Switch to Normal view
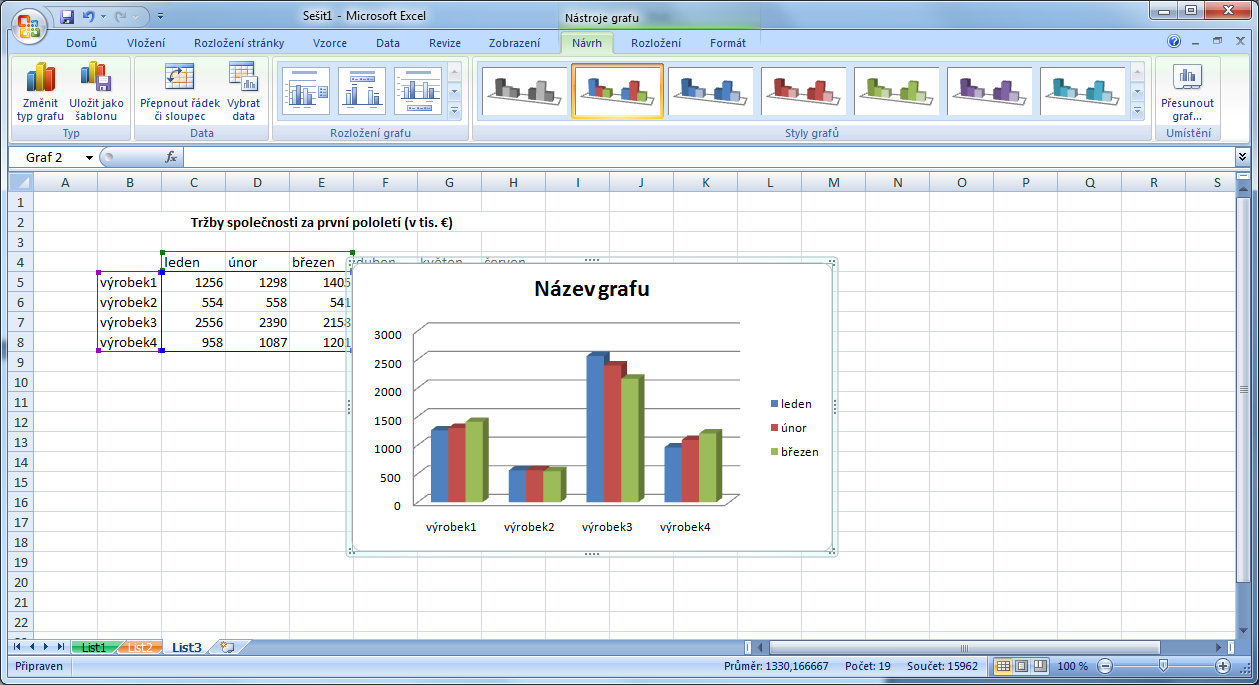This screenshot has width=1259, height=685. tap(1003, 666)
